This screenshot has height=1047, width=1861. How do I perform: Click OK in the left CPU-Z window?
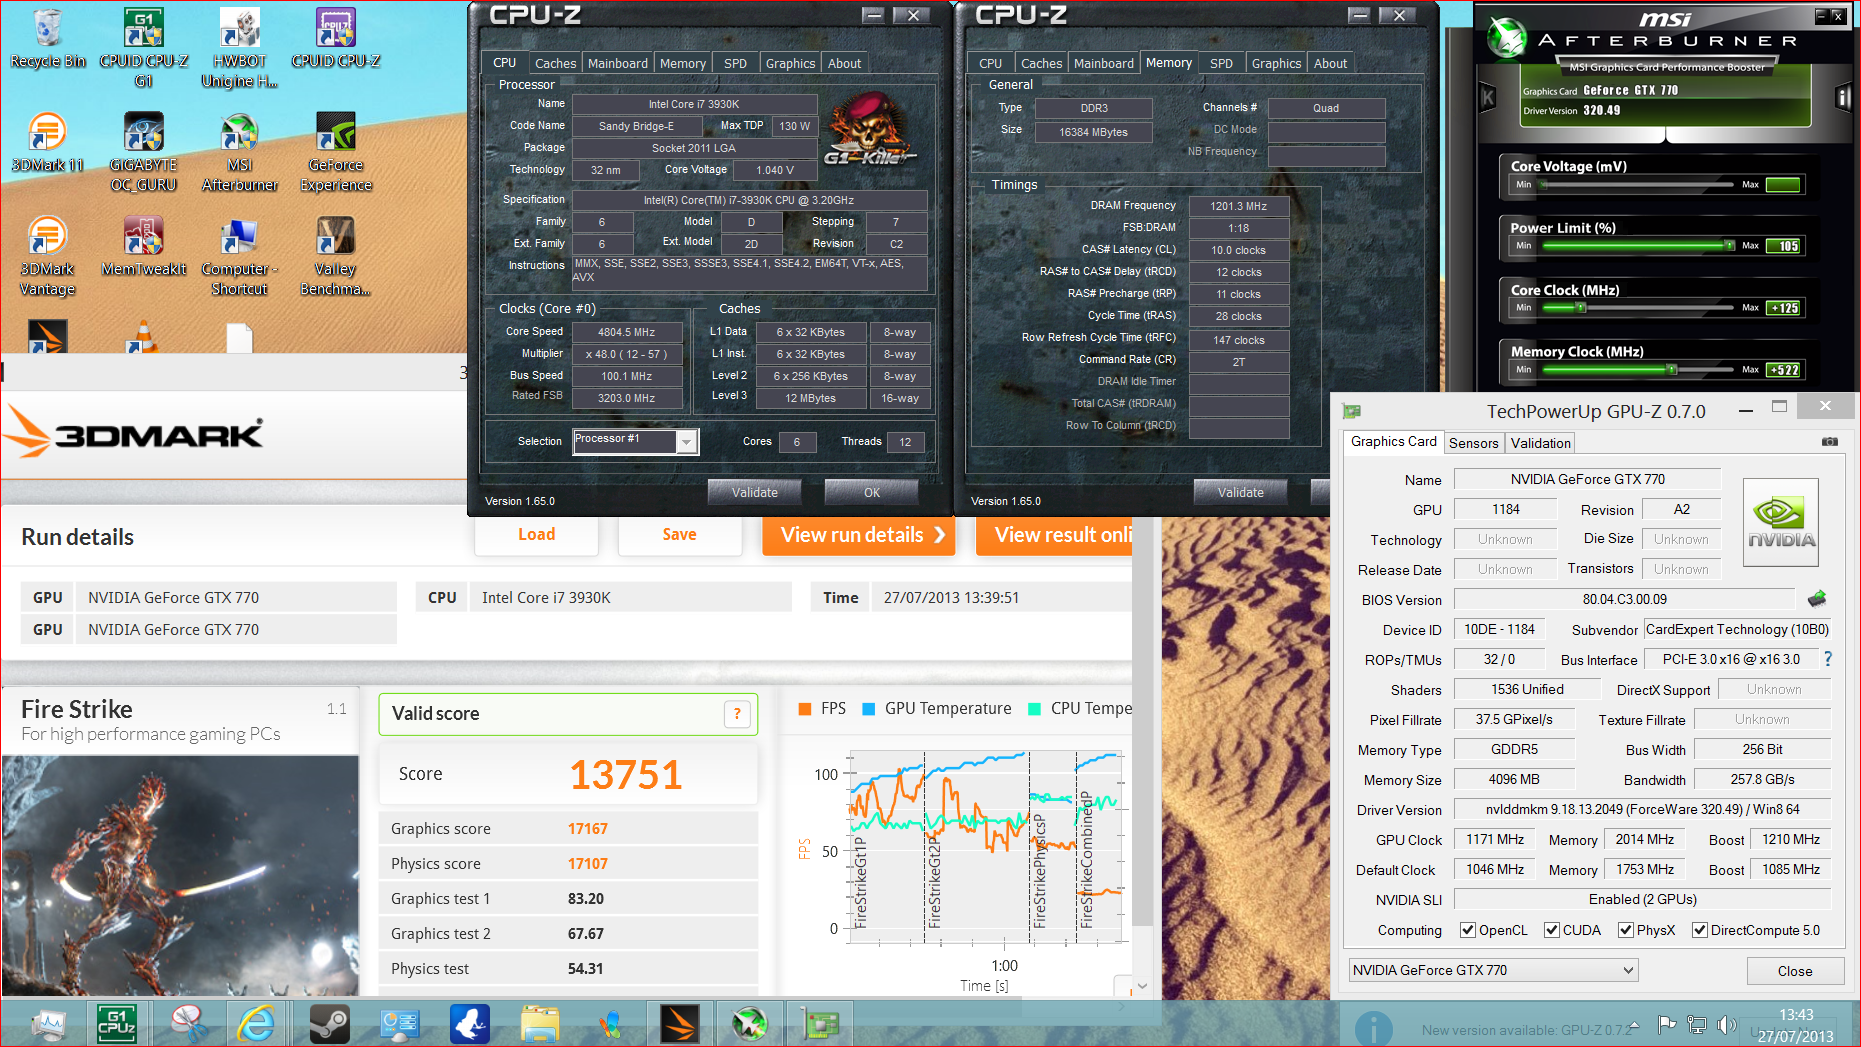pos(872,492)
